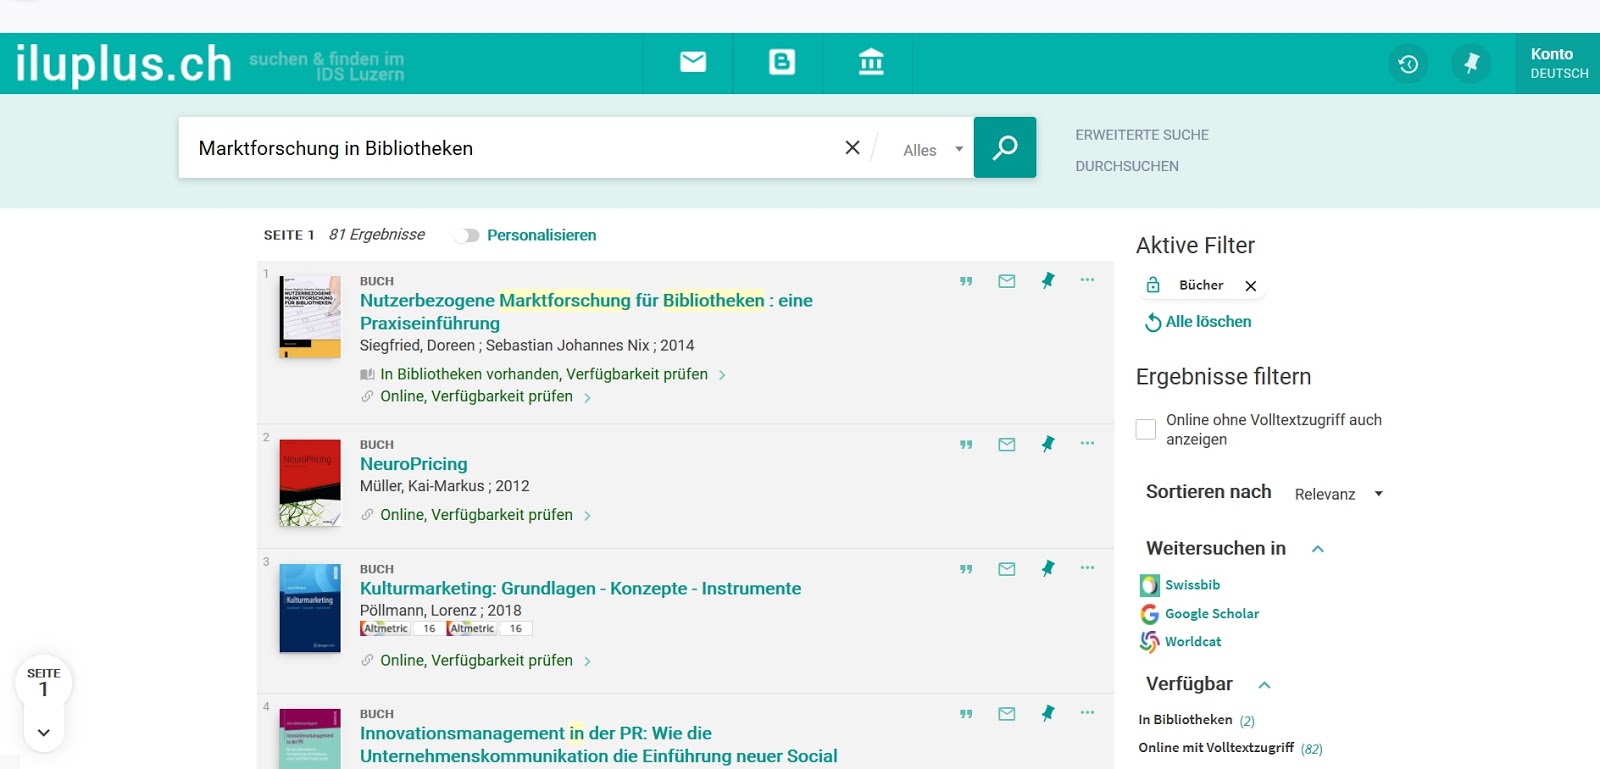
Task: Check online availability for Kulturmarketing
Action: tap(476, 661)
